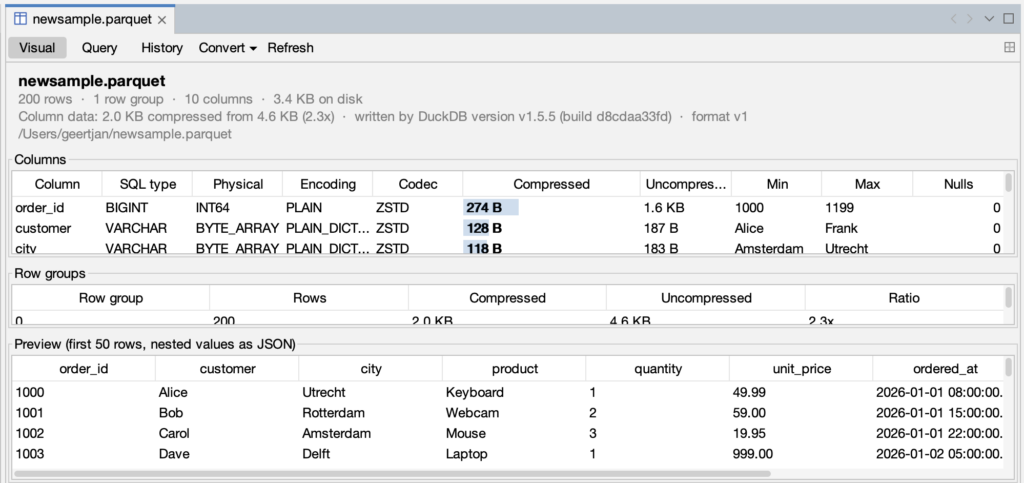Expand the Convert dropdown menu
Screen dimensions: 1024x483
coord(228,48)
